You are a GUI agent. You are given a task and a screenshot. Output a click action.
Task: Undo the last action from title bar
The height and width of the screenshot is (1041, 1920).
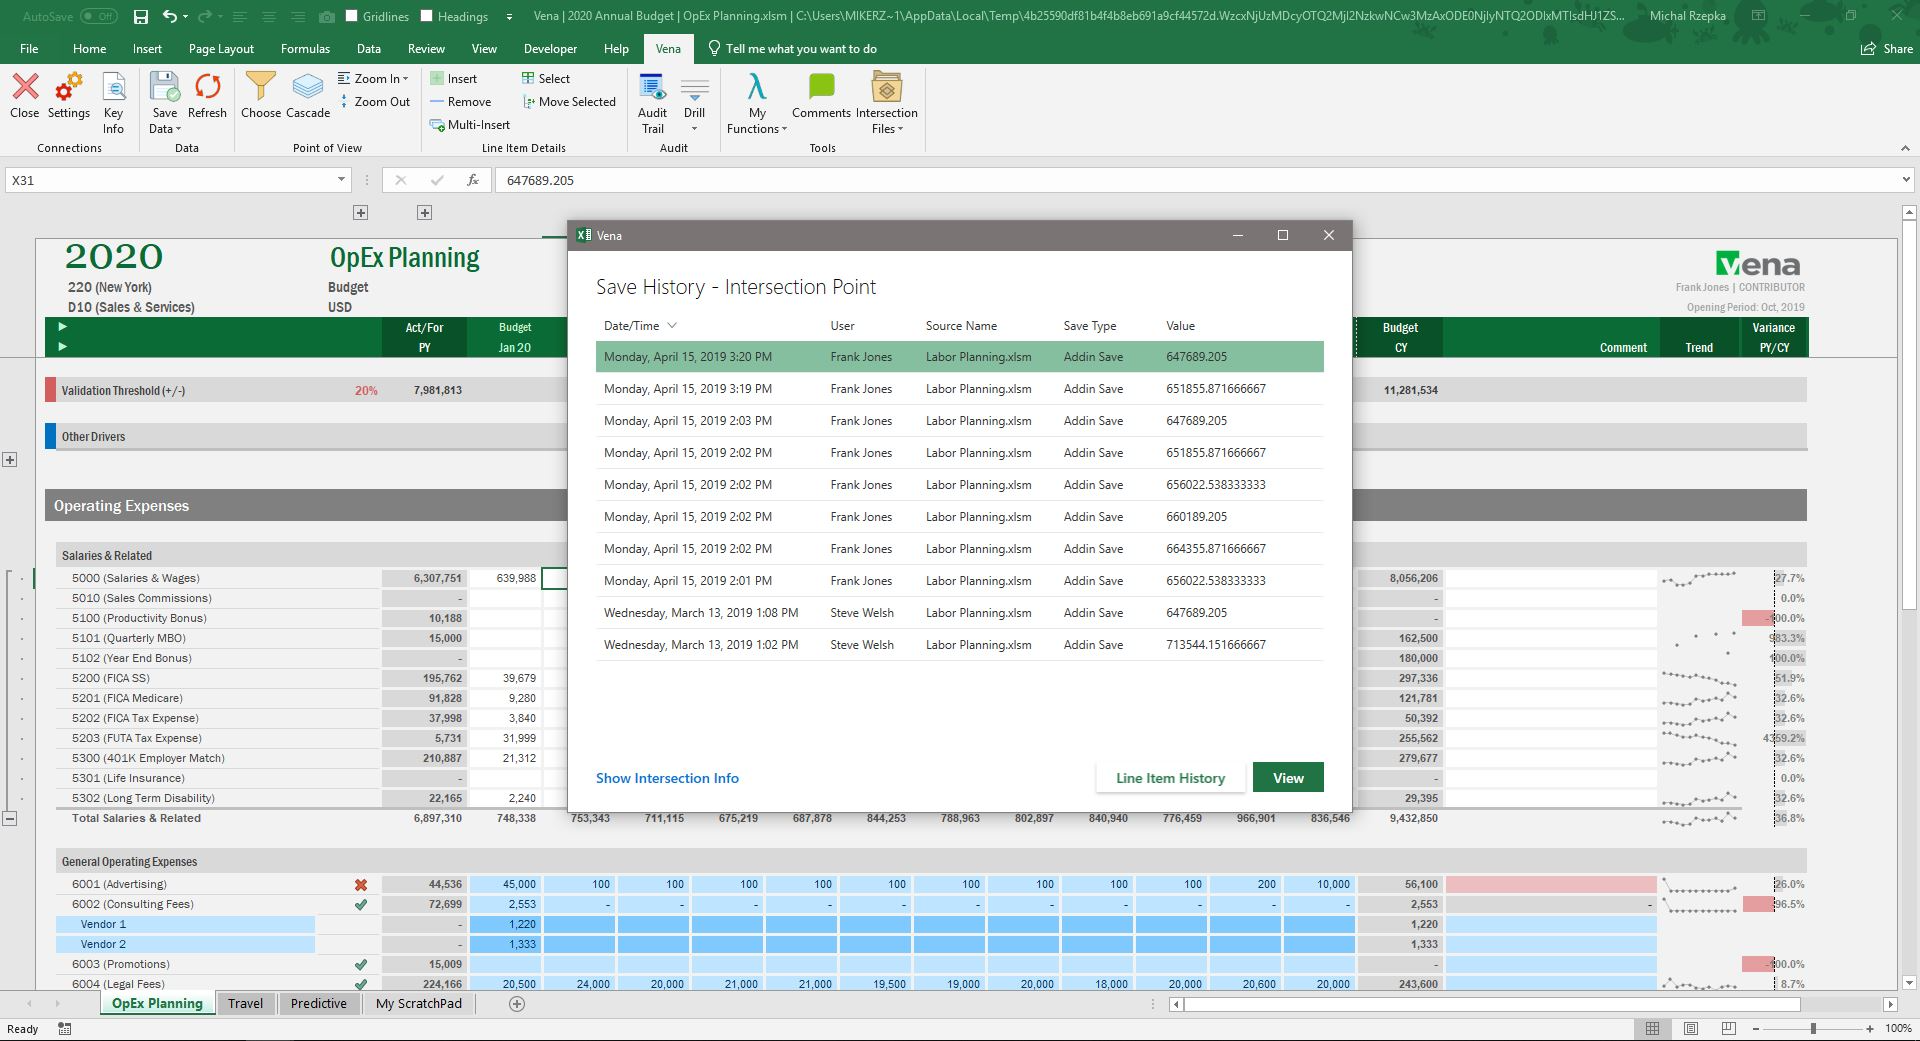(x=170, y=16)
